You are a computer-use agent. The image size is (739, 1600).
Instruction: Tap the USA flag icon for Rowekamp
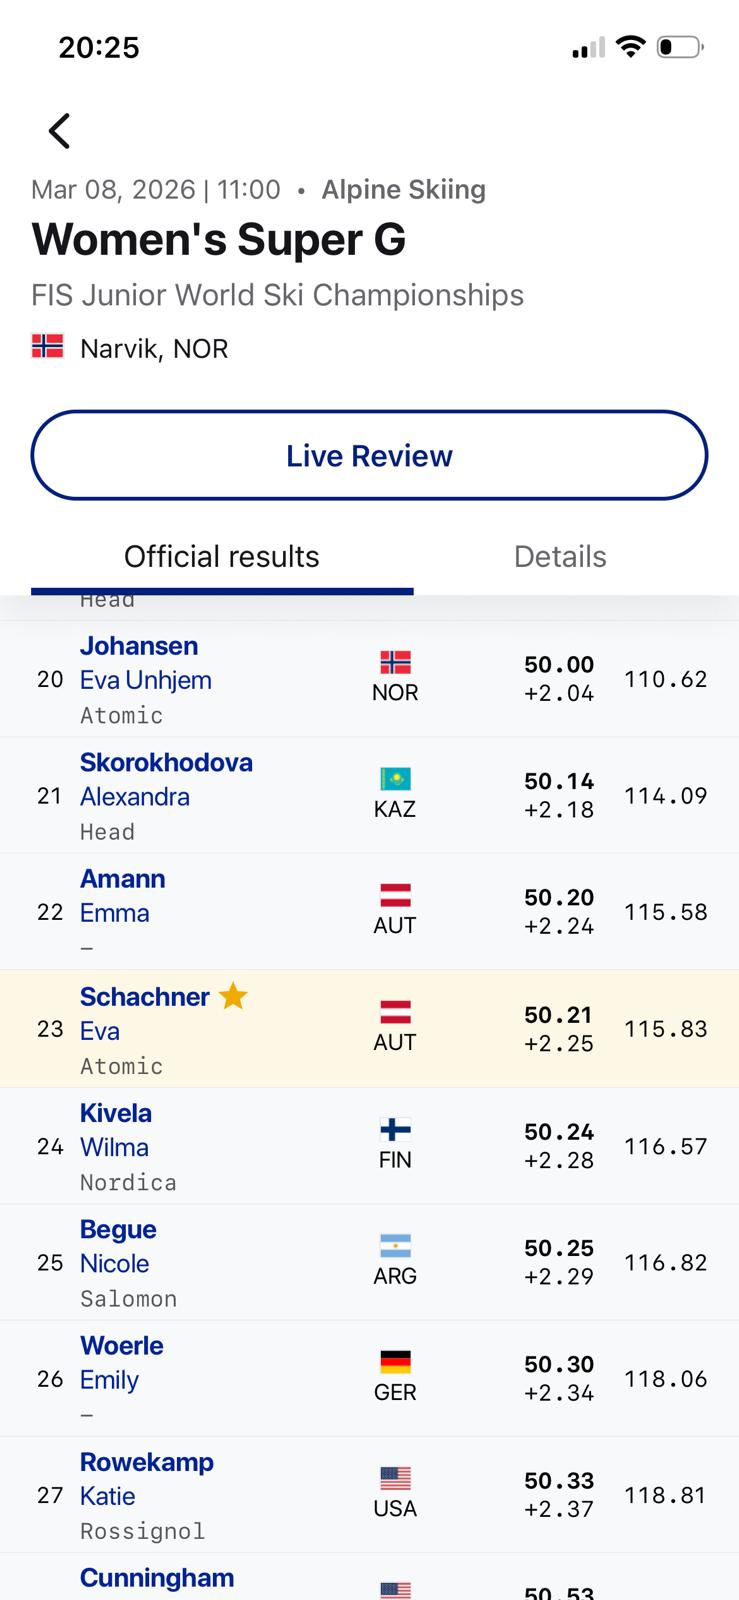[395, 1478]
